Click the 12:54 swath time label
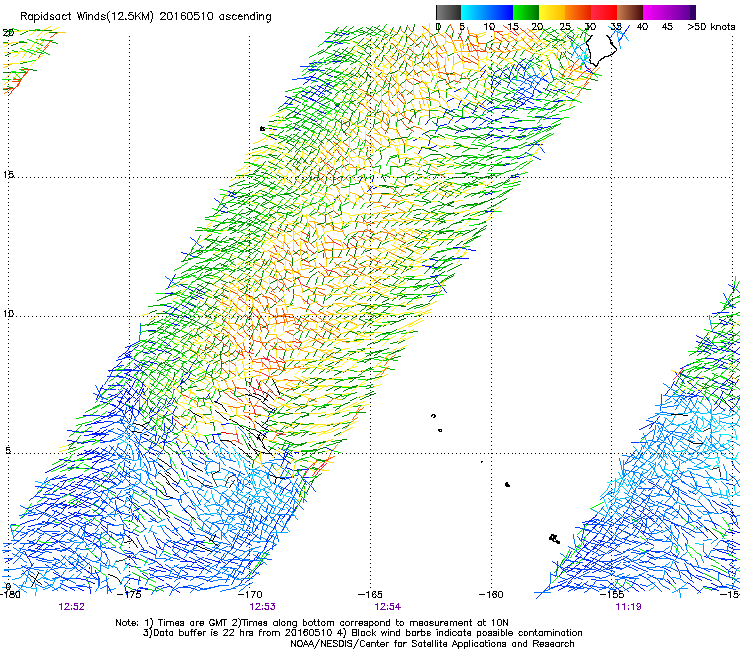Screen dimensions: 740x650 click(x=387, y=607)
